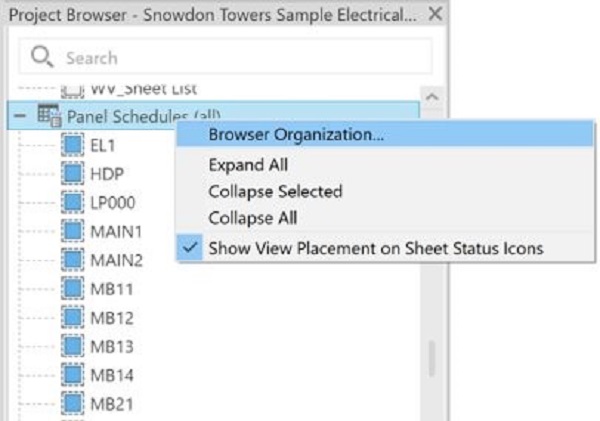Select the MB21 panel schedule
600x421 pixels.
pos(111,405)
